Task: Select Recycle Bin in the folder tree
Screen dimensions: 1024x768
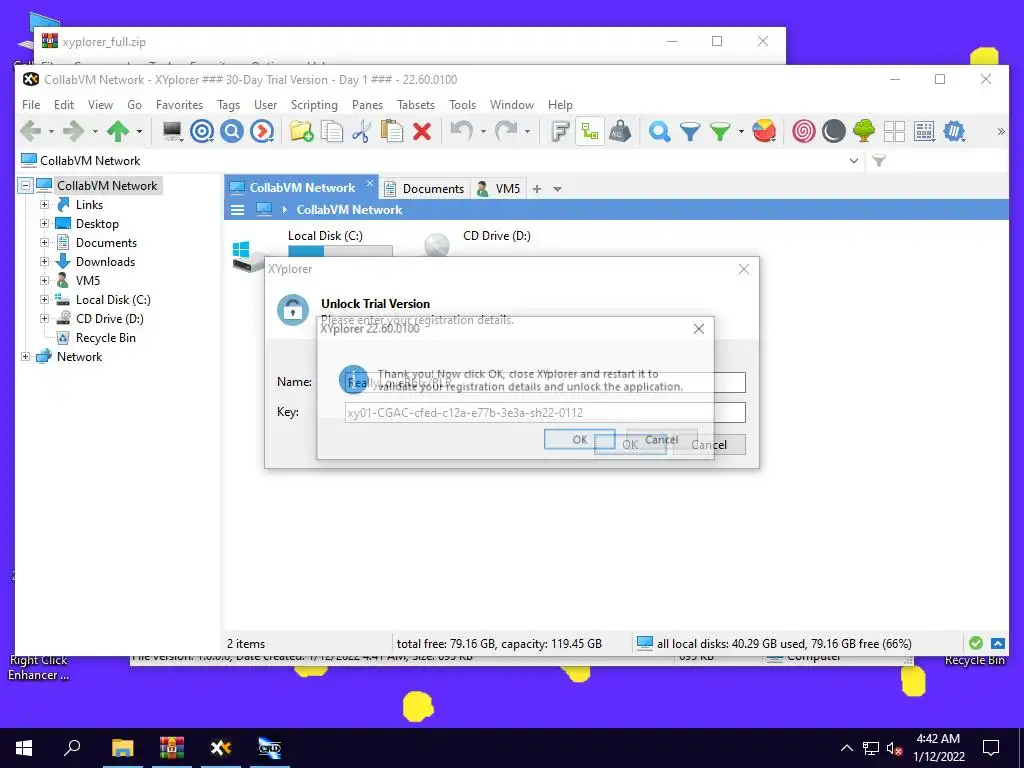Action: point(105,338)
